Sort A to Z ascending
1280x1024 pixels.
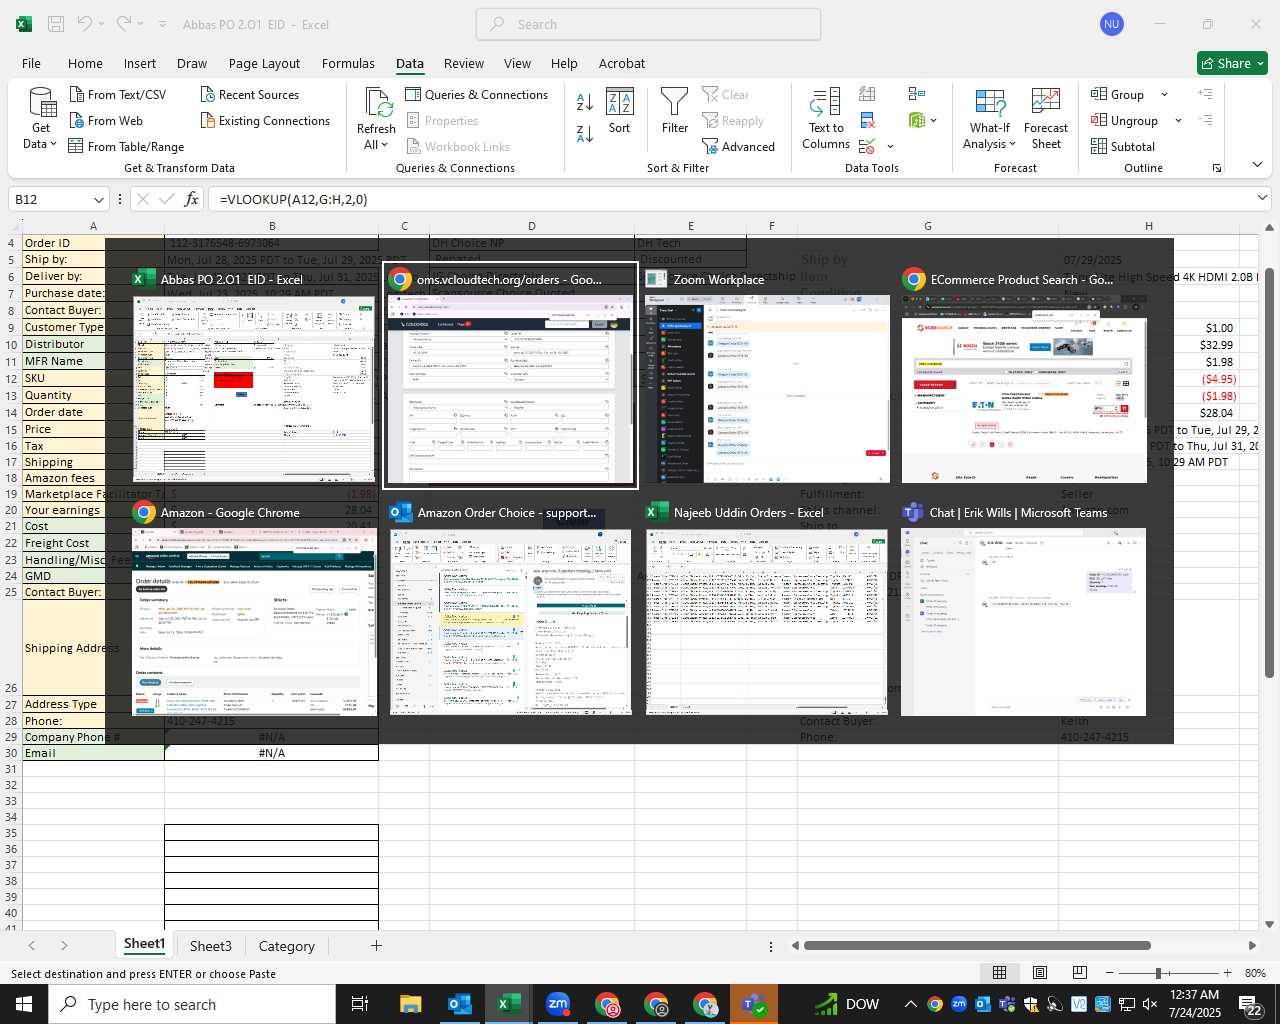[585, 102]
